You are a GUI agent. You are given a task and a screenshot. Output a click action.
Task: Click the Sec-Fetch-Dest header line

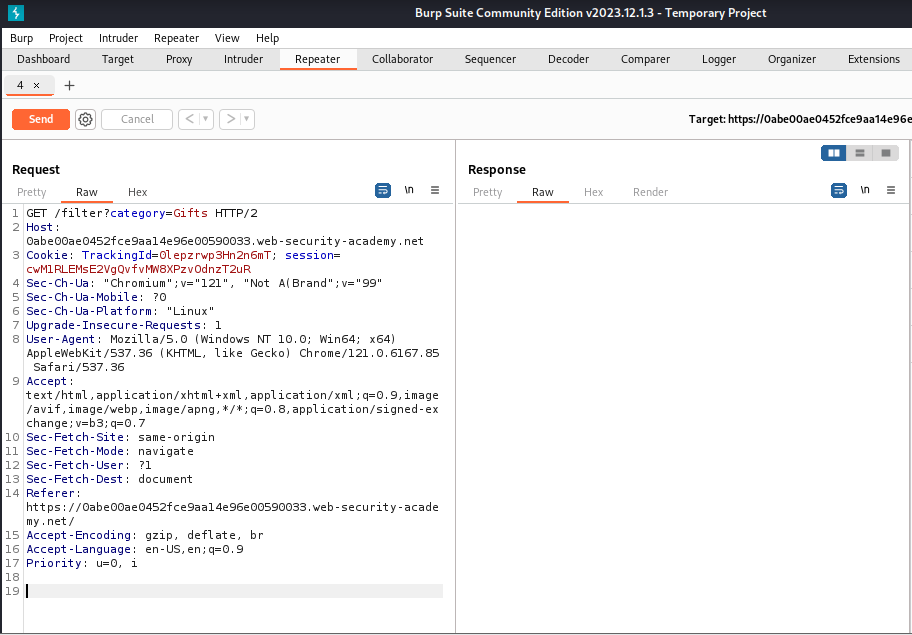tap(109, 479)
